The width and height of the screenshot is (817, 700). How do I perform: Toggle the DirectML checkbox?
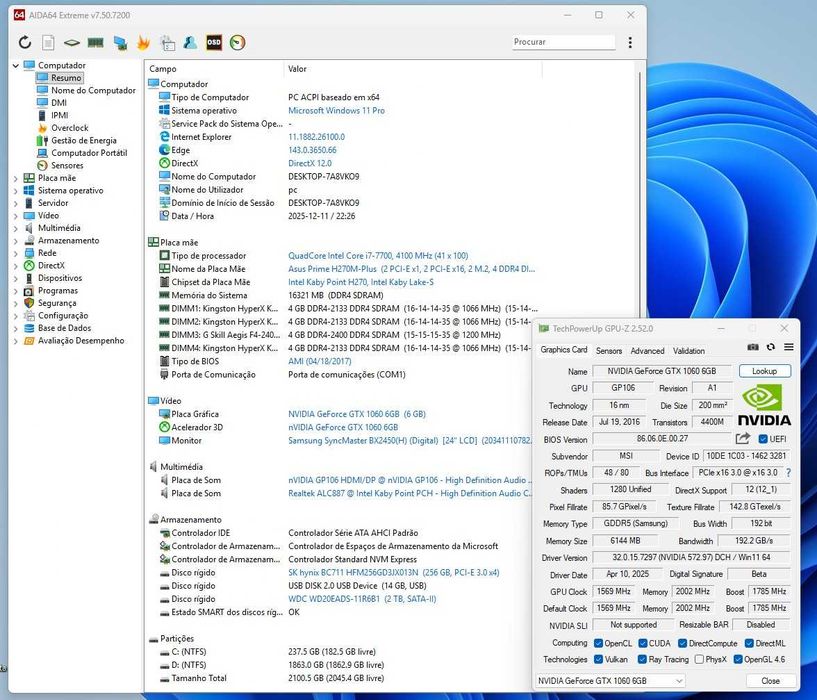(x=749, y=643)
